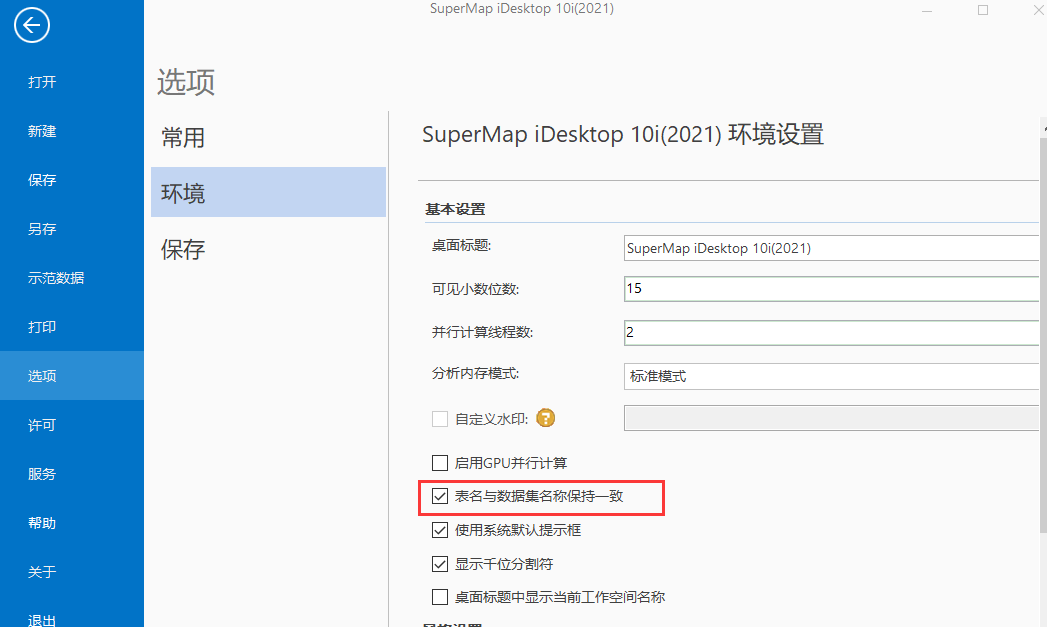Viewport: 1047px width, 627px height.
Task: Enable 启用GPU并行计算 checkbox
Action: 440,463
